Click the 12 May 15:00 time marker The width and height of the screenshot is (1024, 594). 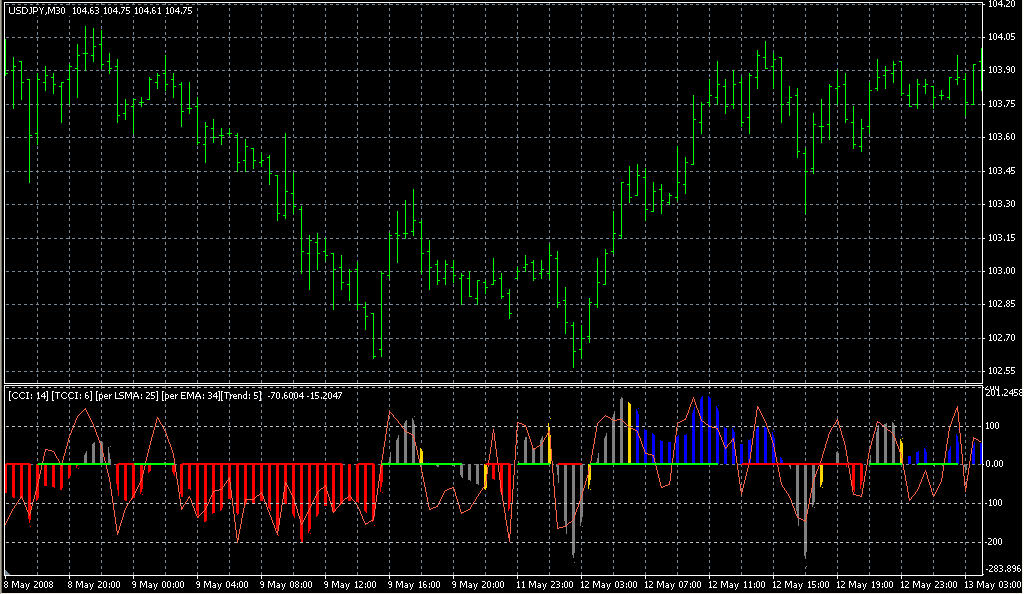[x=803, y=584]
